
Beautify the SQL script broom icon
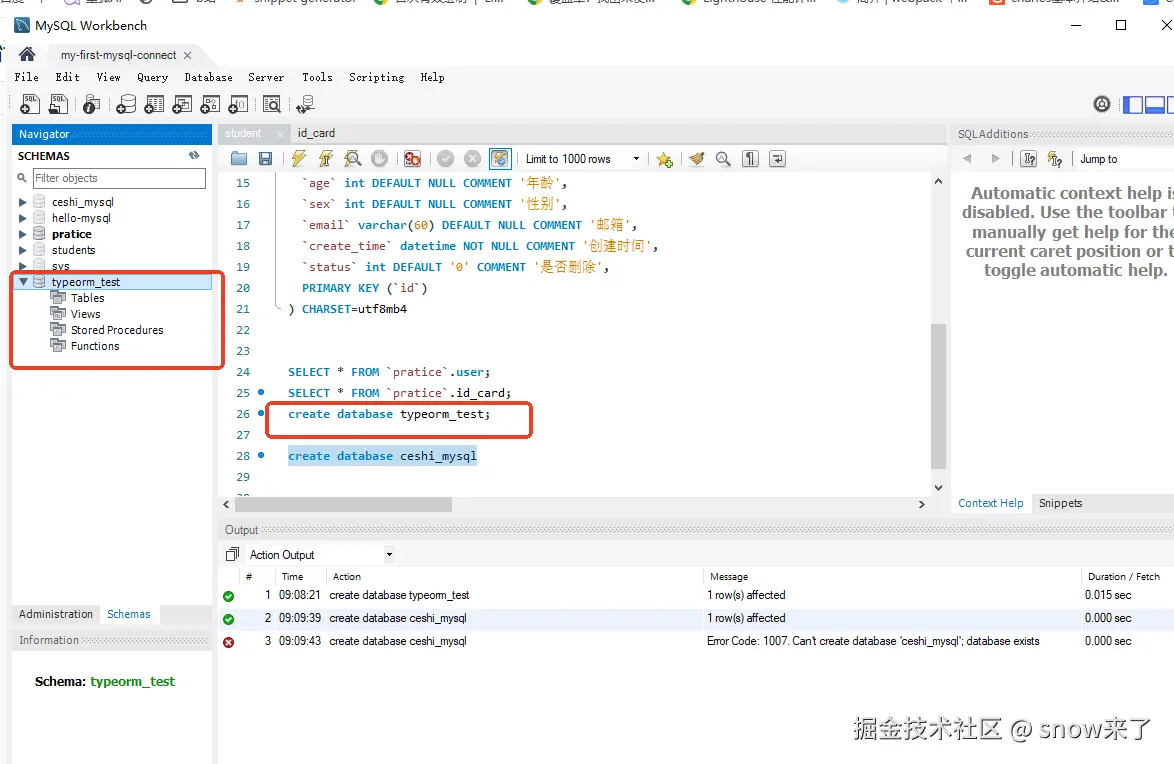point(697,159)
